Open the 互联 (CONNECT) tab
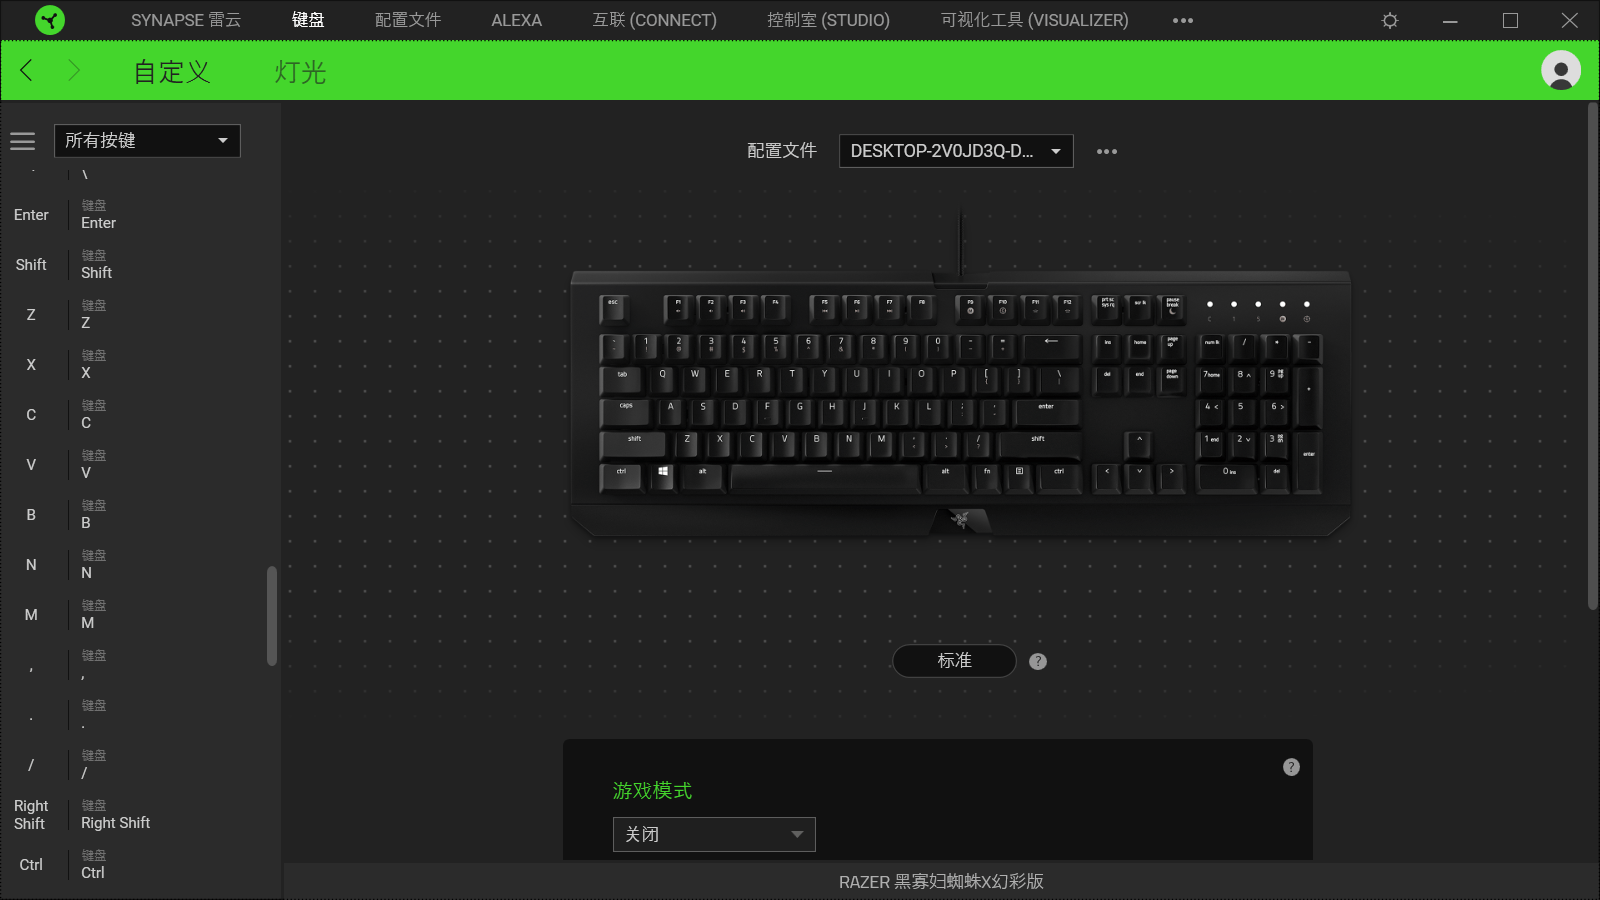Viewport: 1600px width, 900px height. [655, 20]
